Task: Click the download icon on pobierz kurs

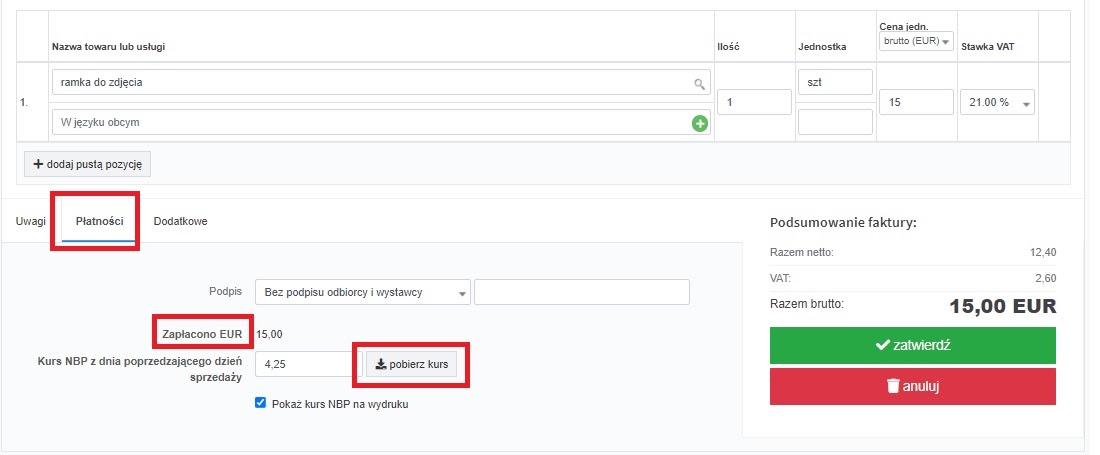Action: (x=381, y=364)
